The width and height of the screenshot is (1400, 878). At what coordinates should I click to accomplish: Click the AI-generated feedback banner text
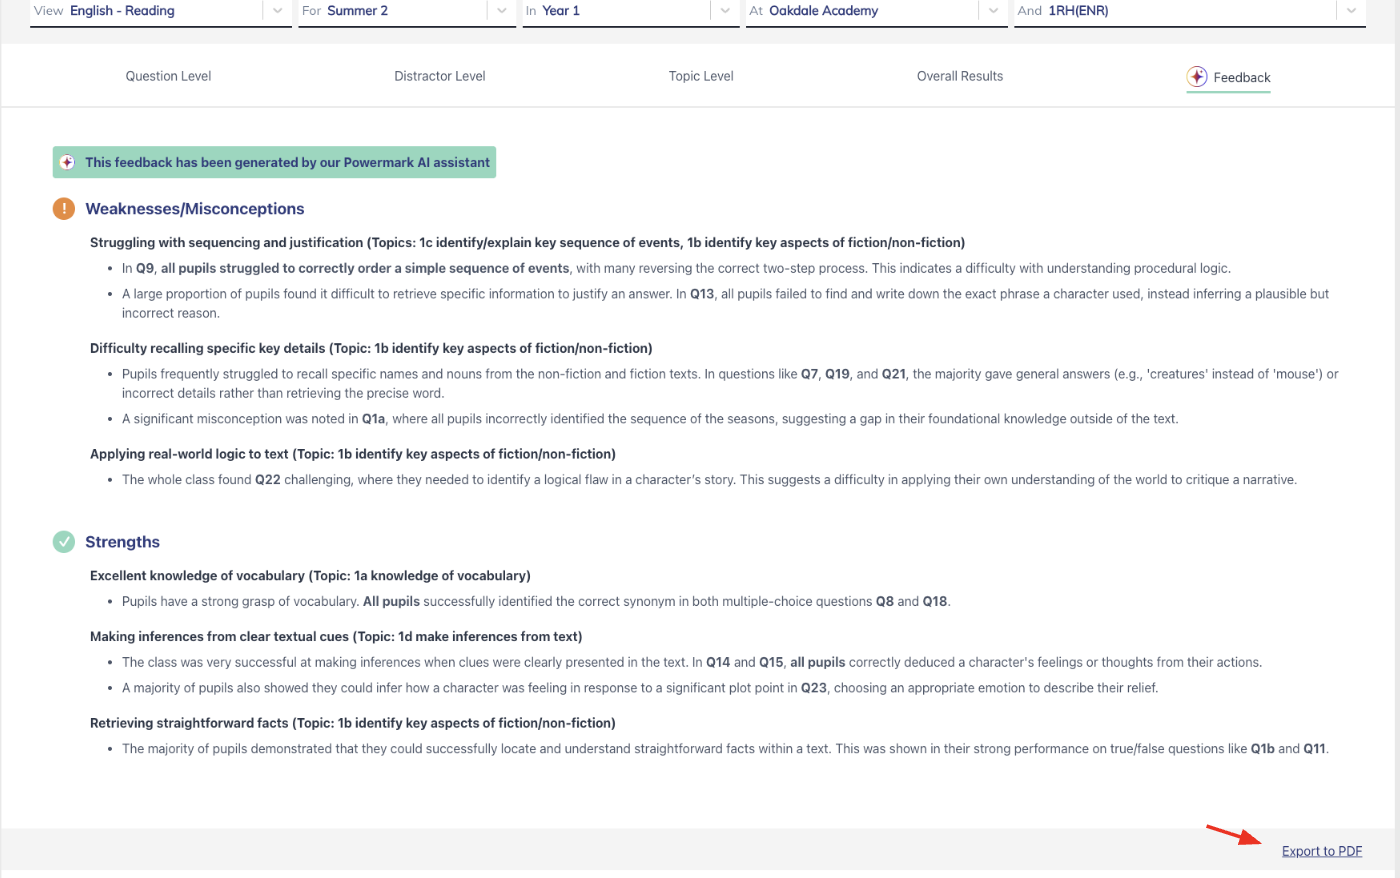click(287, 162)
